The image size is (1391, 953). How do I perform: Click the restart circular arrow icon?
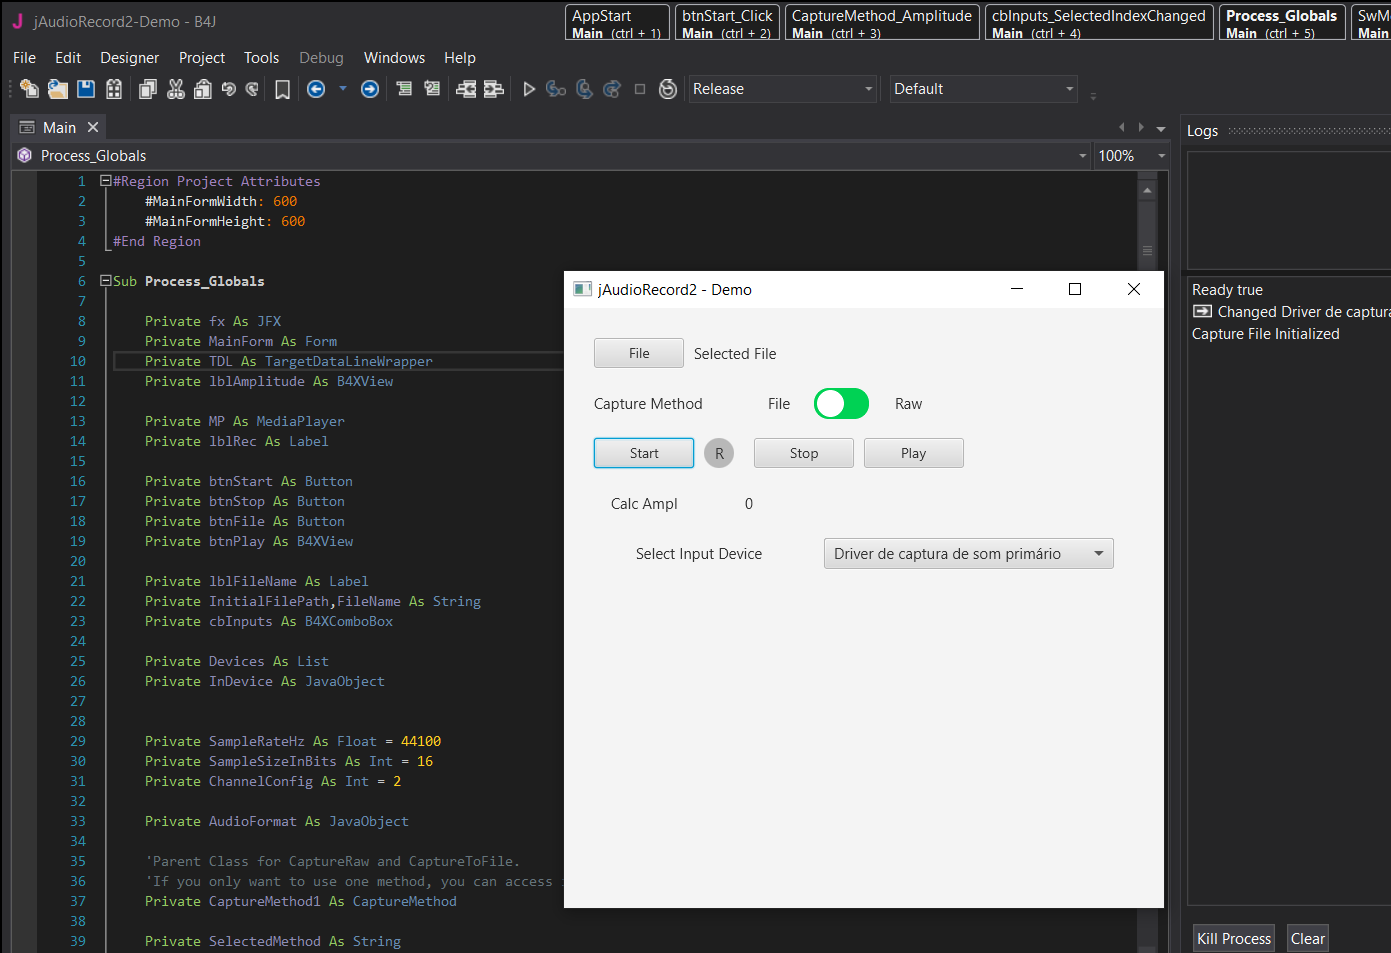[x=668, y=89]
